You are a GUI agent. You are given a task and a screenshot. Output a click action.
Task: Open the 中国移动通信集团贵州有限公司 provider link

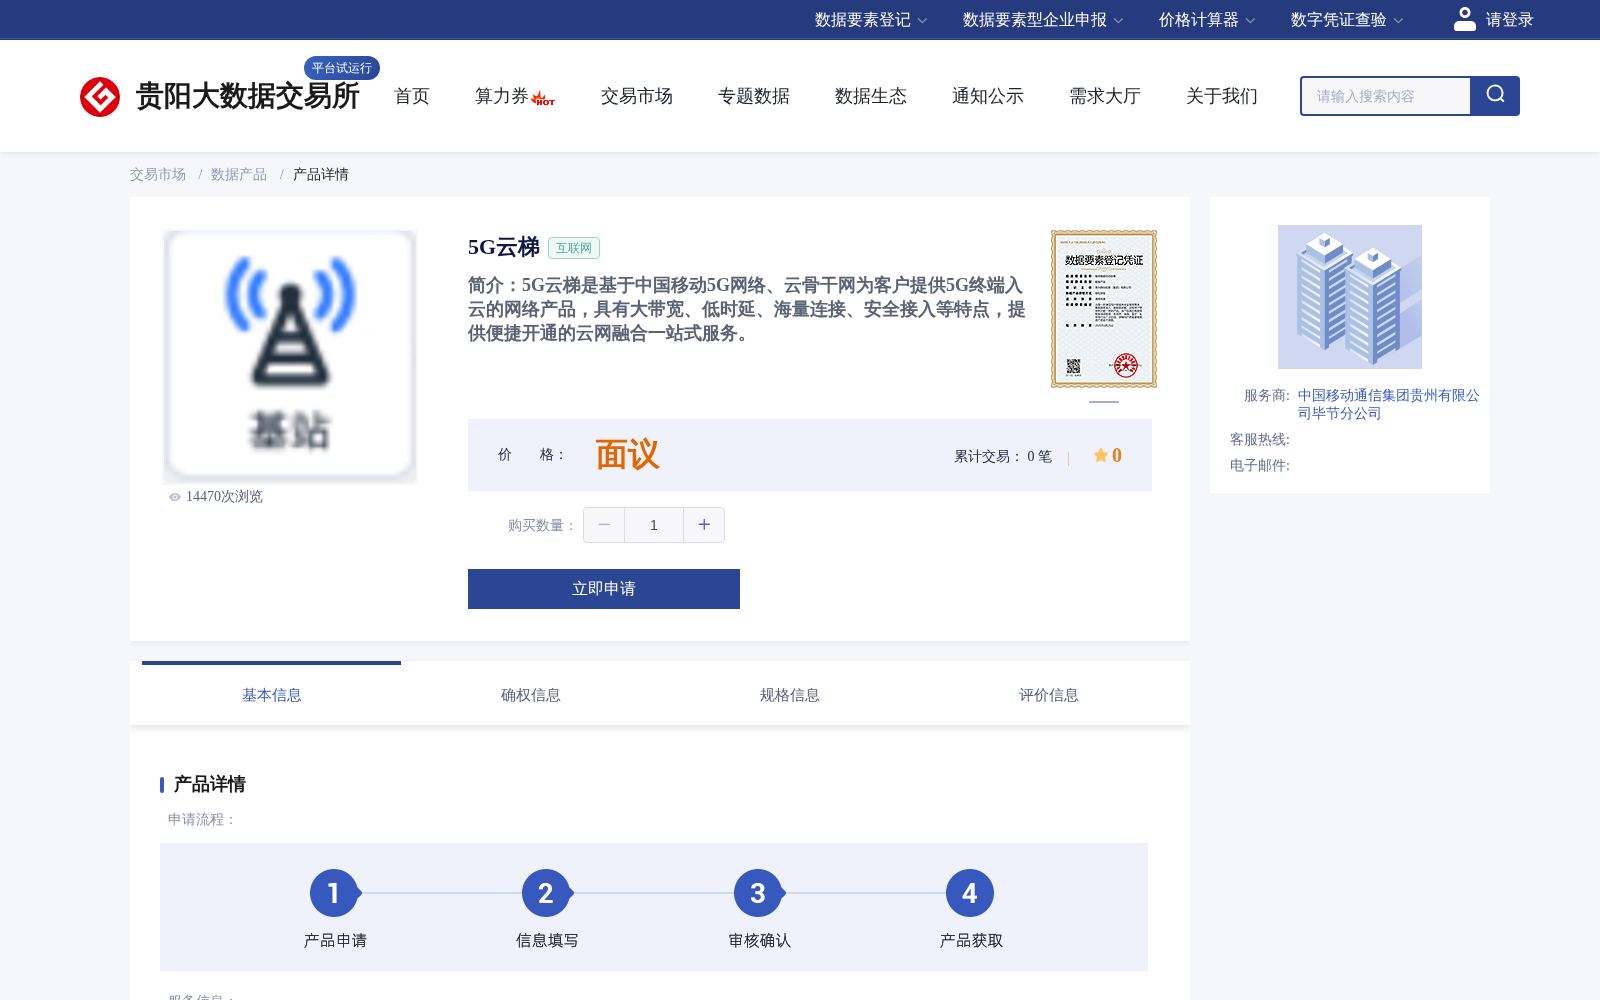click(x=1389, y=404)
